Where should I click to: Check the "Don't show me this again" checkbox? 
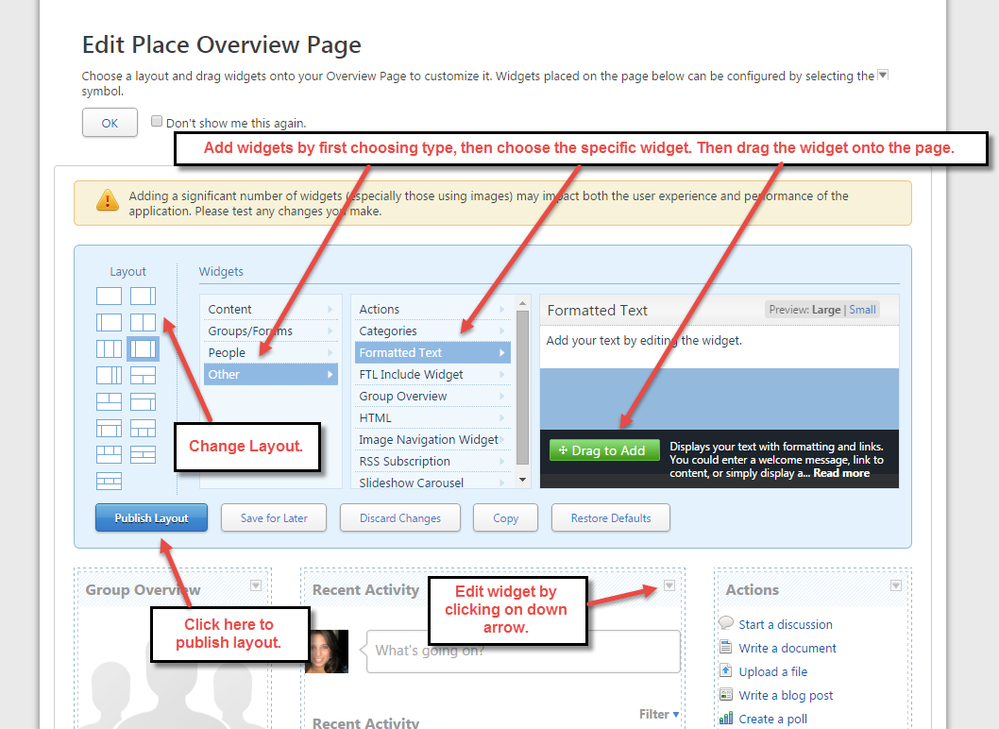point(156,121)
